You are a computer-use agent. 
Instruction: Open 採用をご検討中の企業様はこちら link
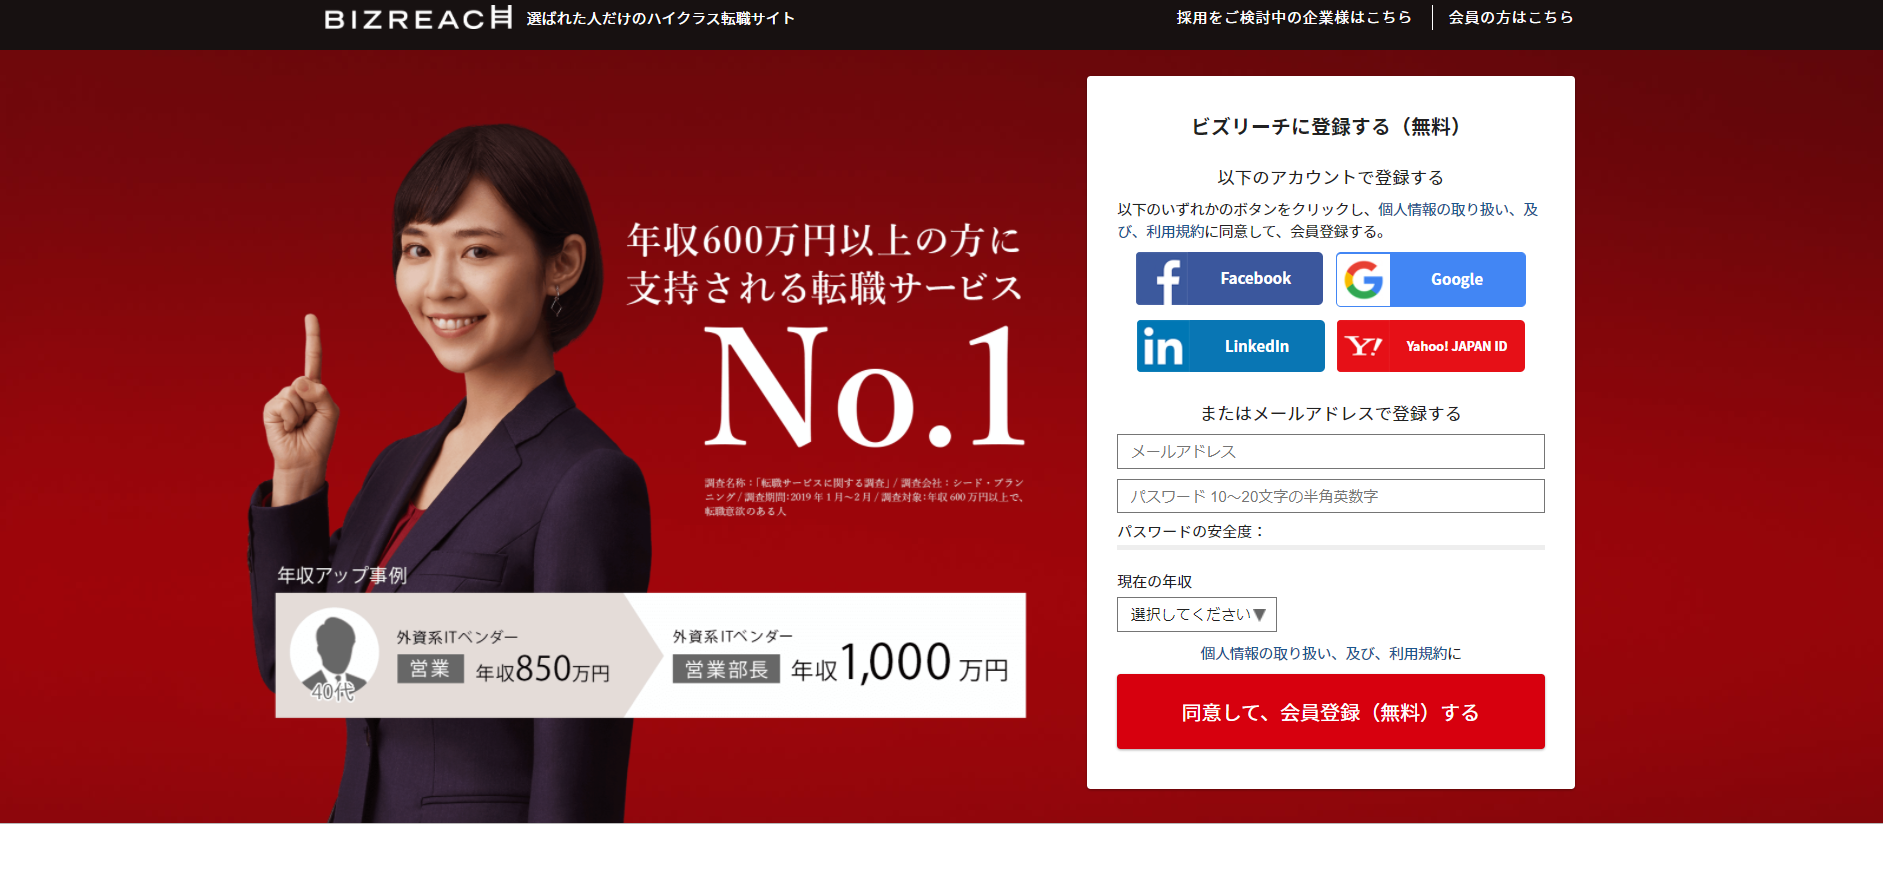[1294, 17]
